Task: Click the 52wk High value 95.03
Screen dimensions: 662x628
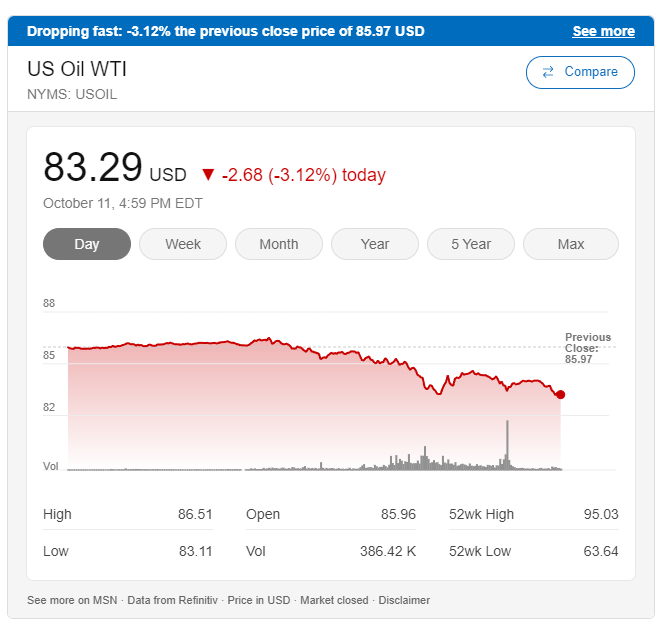Action: point(600,514)
